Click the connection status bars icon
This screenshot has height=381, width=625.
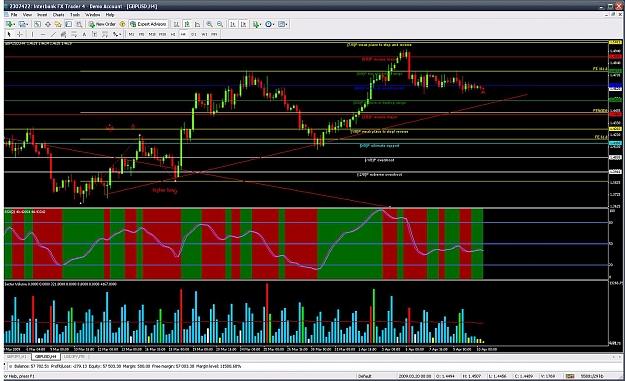[570, 376]
